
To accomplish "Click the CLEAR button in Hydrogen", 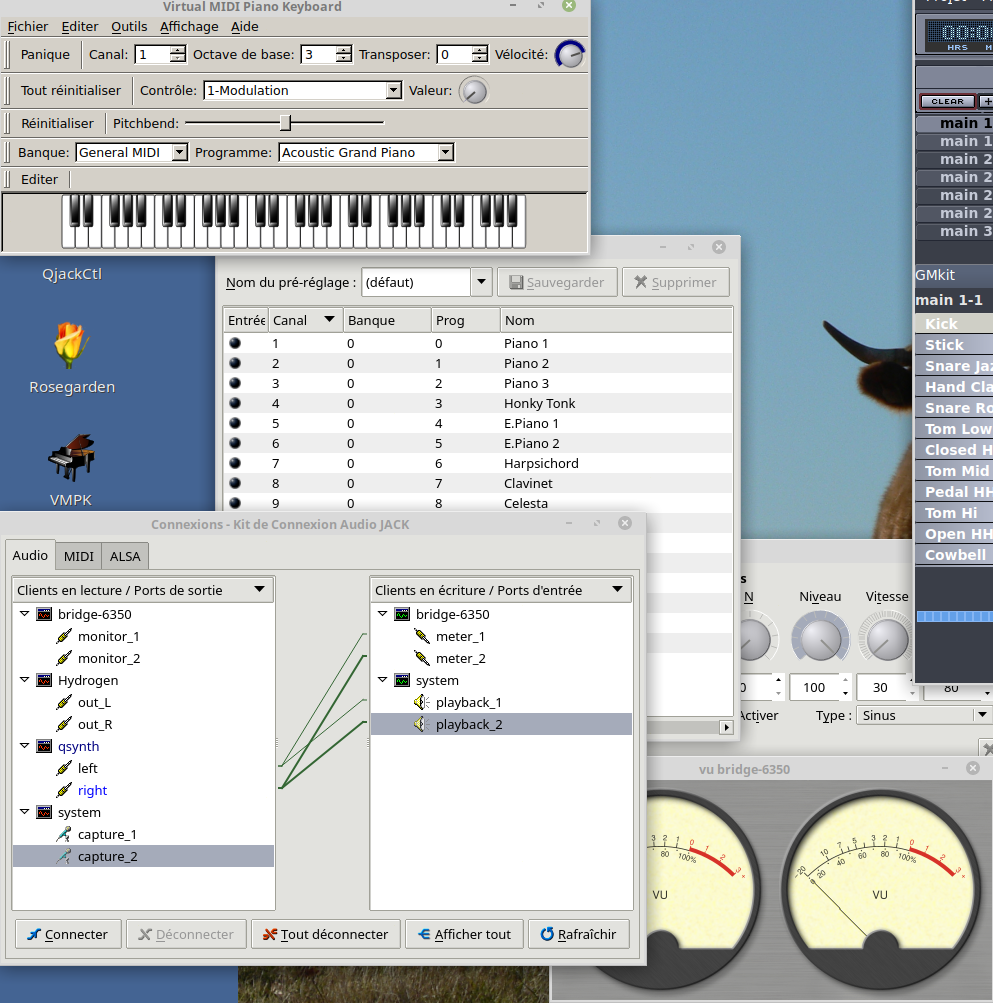I will pyautogui.click(x=947, y=102).
